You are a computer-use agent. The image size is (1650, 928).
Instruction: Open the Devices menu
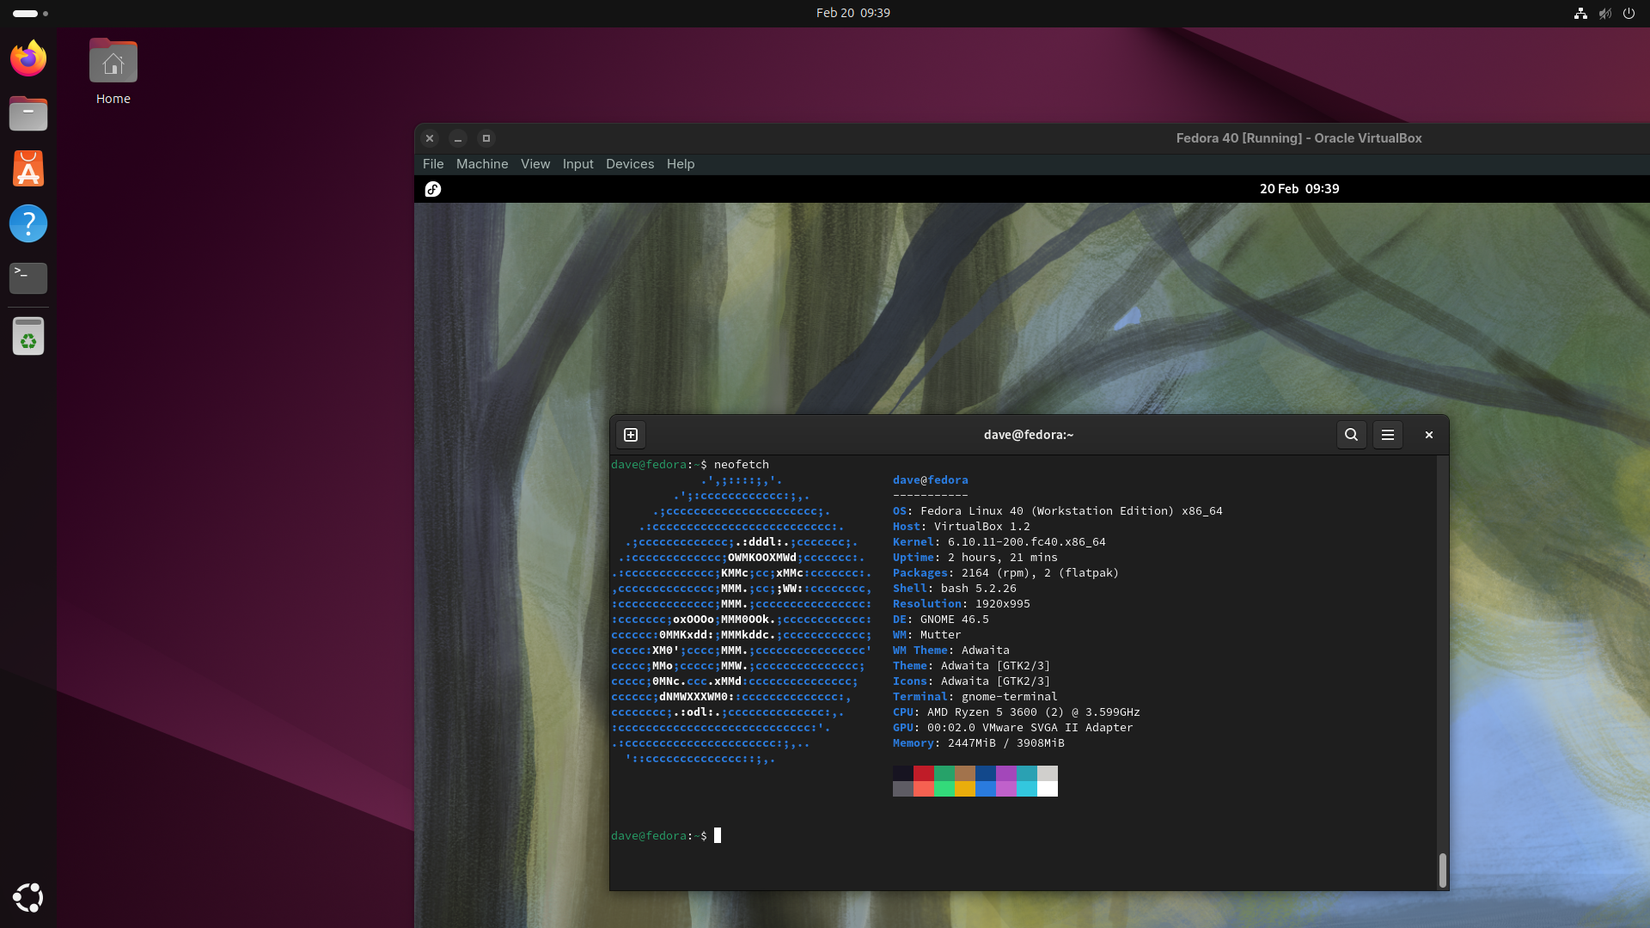click(x=629, y=163)
